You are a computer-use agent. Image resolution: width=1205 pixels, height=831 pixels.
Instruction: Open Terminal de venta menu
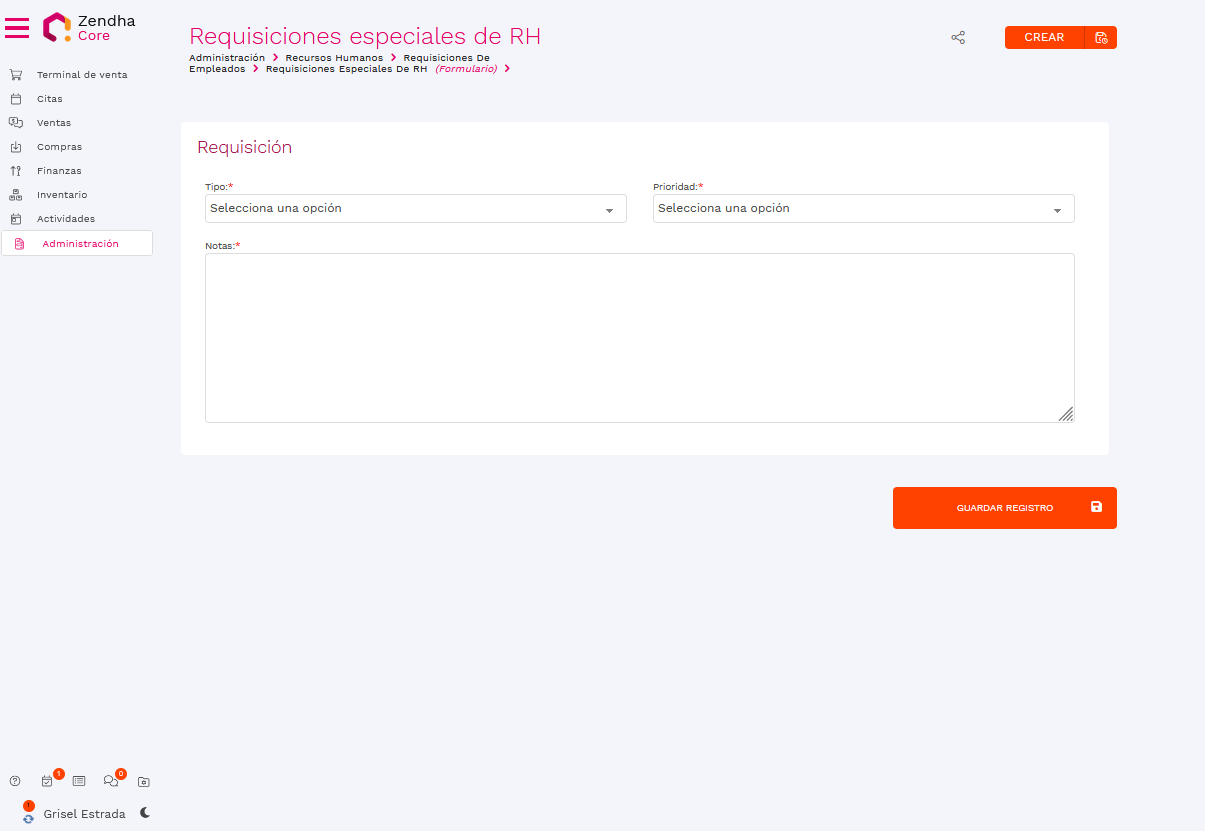click(82, 75)
